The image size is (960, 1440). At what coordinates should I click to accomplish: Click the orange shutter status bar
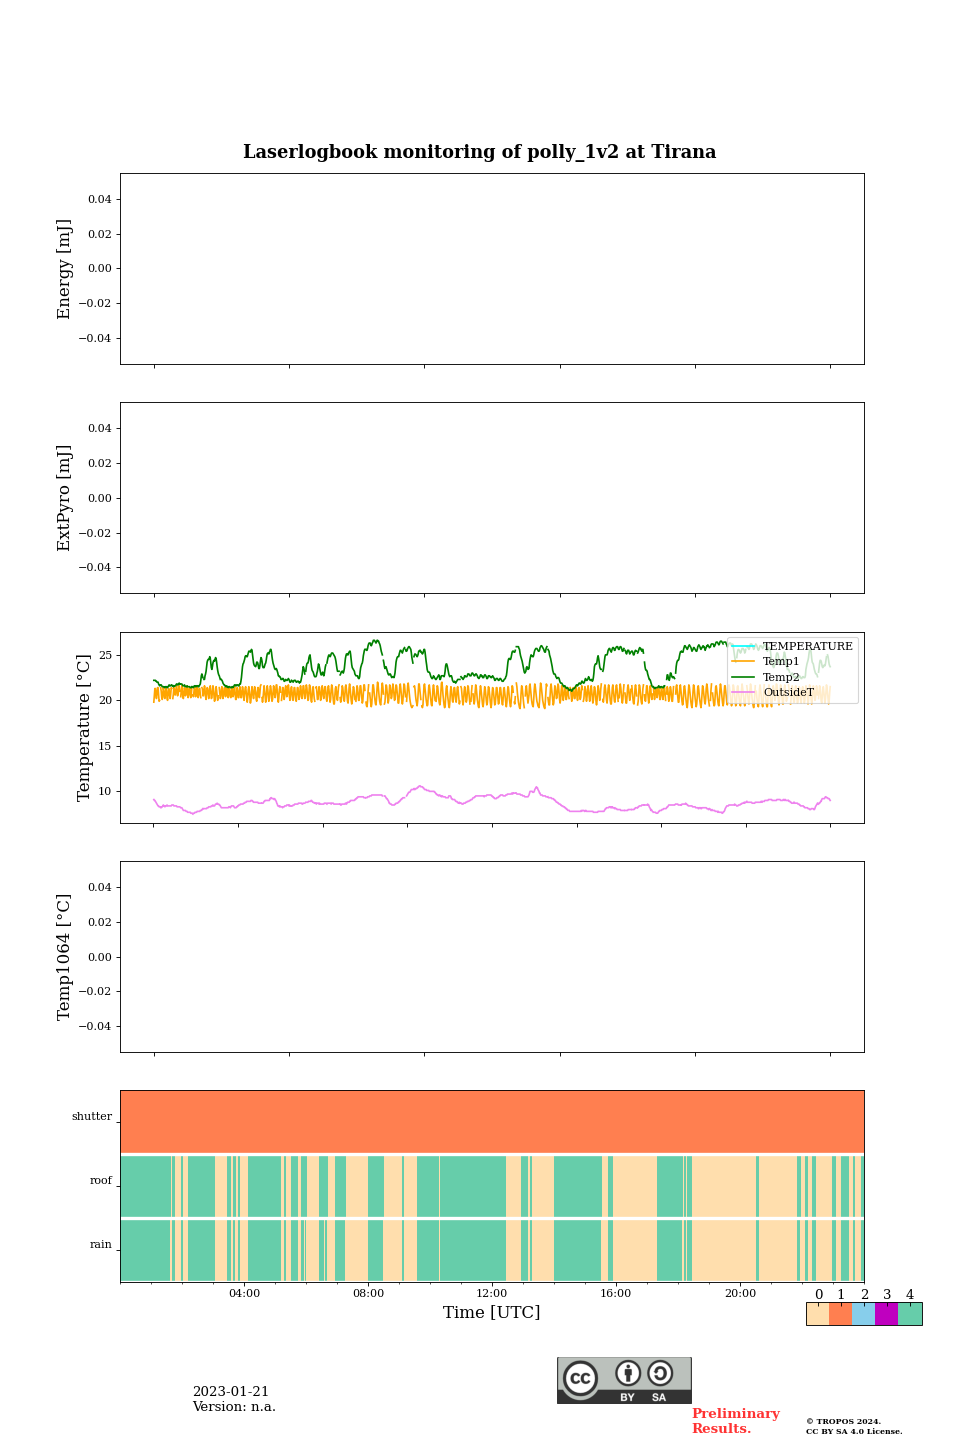click(492, 1122)
